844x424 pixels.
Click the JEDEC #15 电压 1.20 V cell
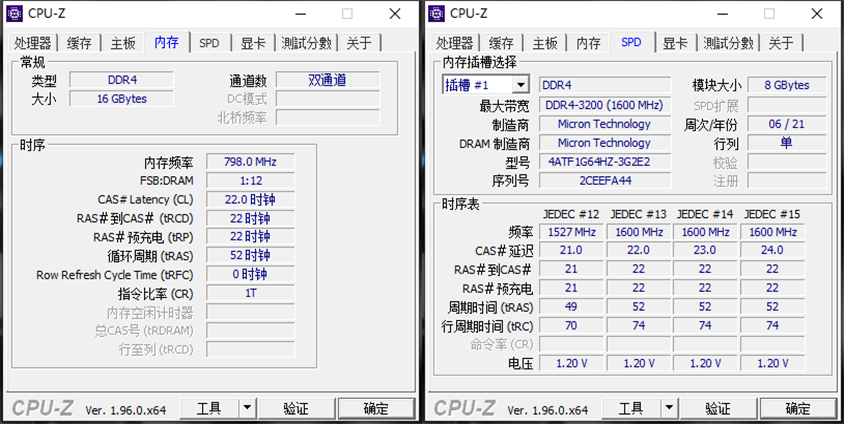click(x=772, y=363)
